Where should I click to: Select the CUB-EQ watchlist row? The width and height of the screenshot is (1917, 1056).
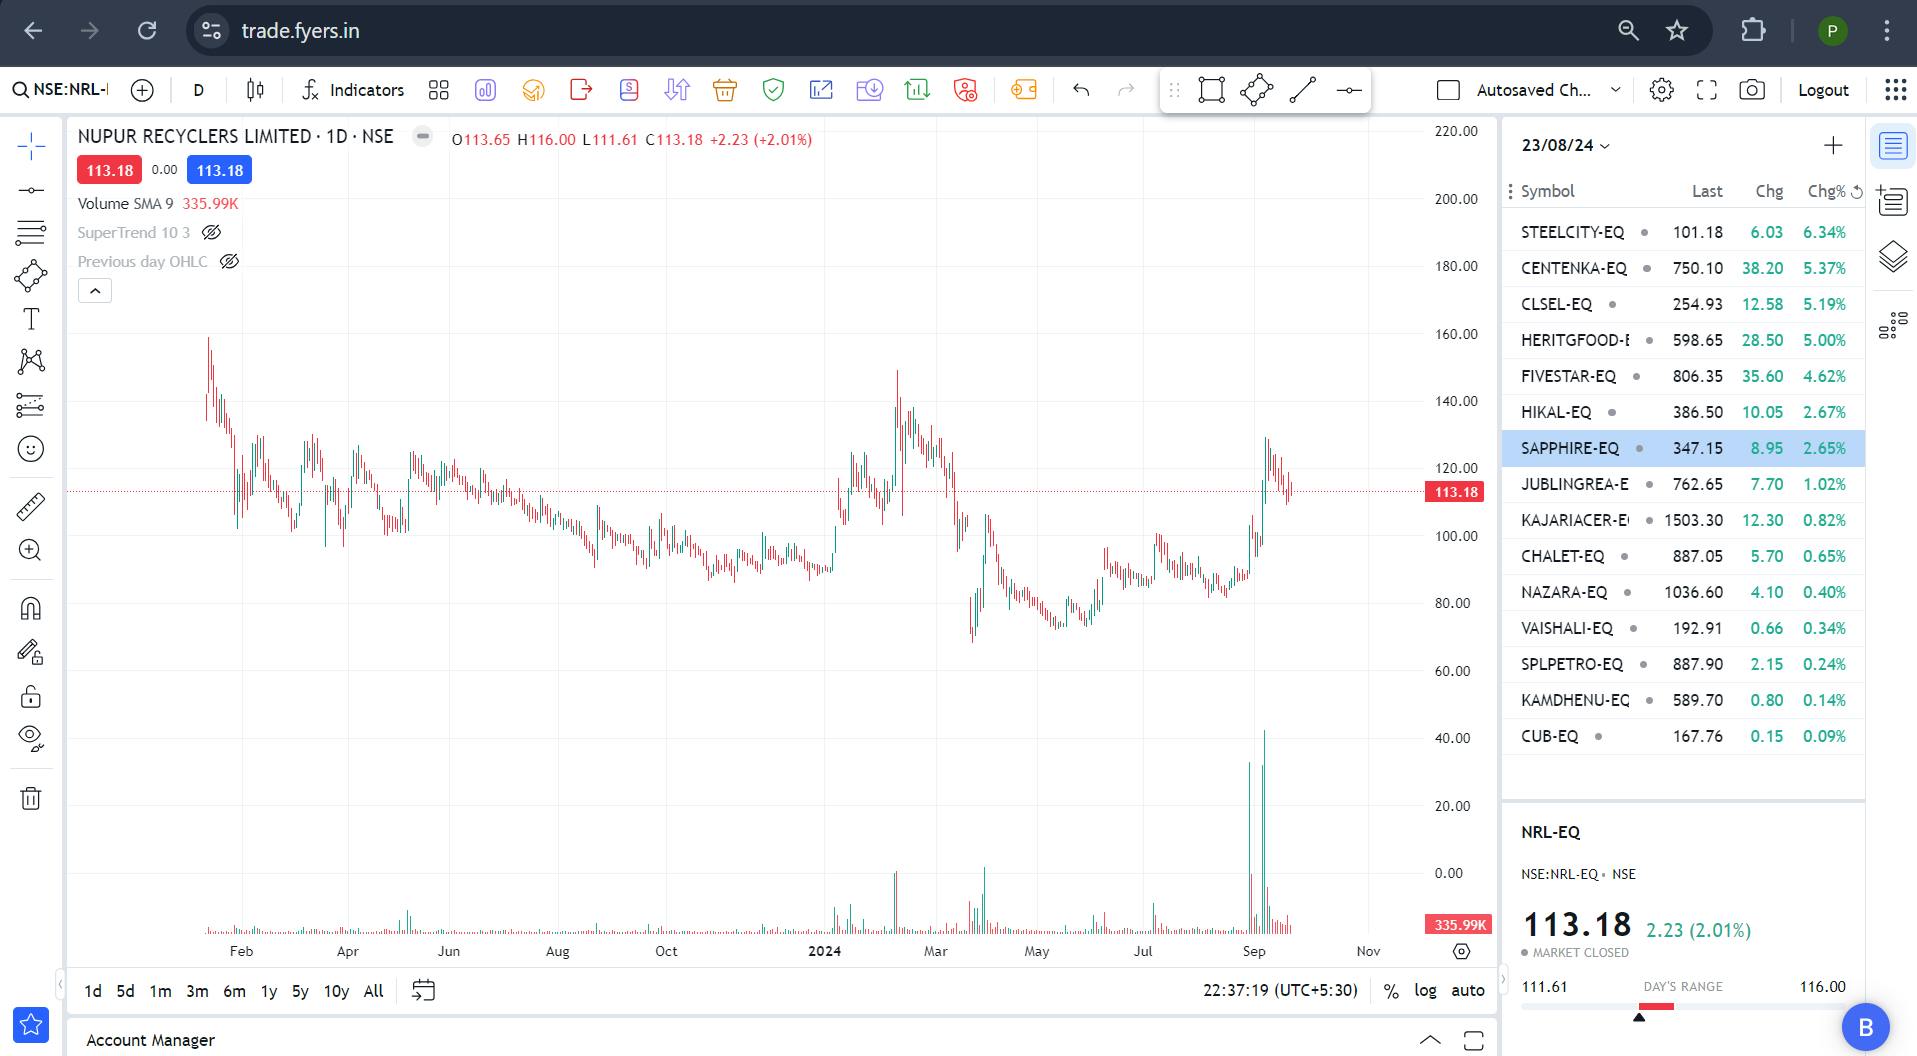1683,736
